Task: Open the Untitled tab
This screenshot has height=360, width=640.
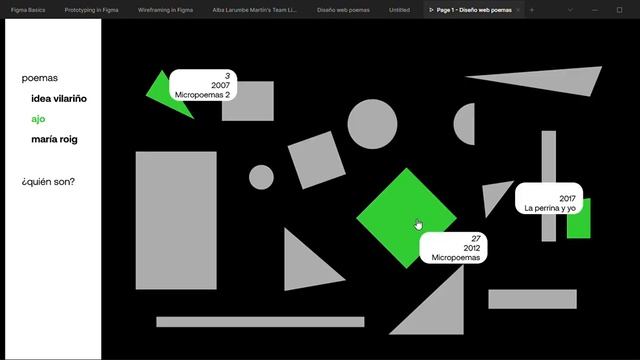Action: tap(399, 10)
